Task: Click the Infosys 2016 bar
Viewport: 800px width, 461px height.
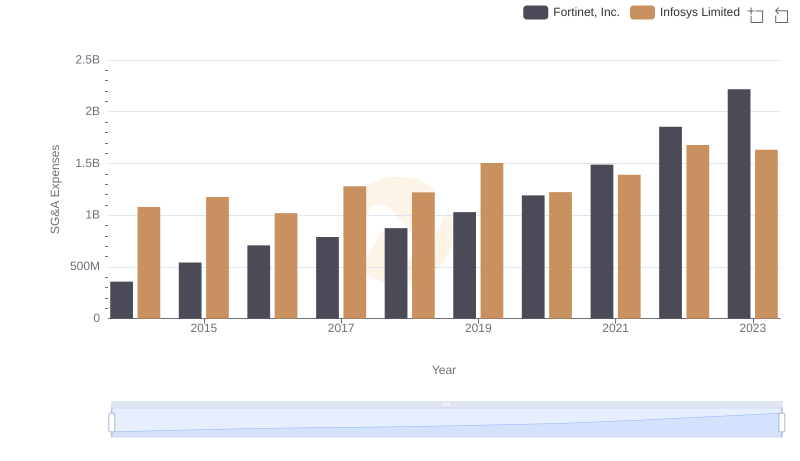Action: tap(286, 266)
